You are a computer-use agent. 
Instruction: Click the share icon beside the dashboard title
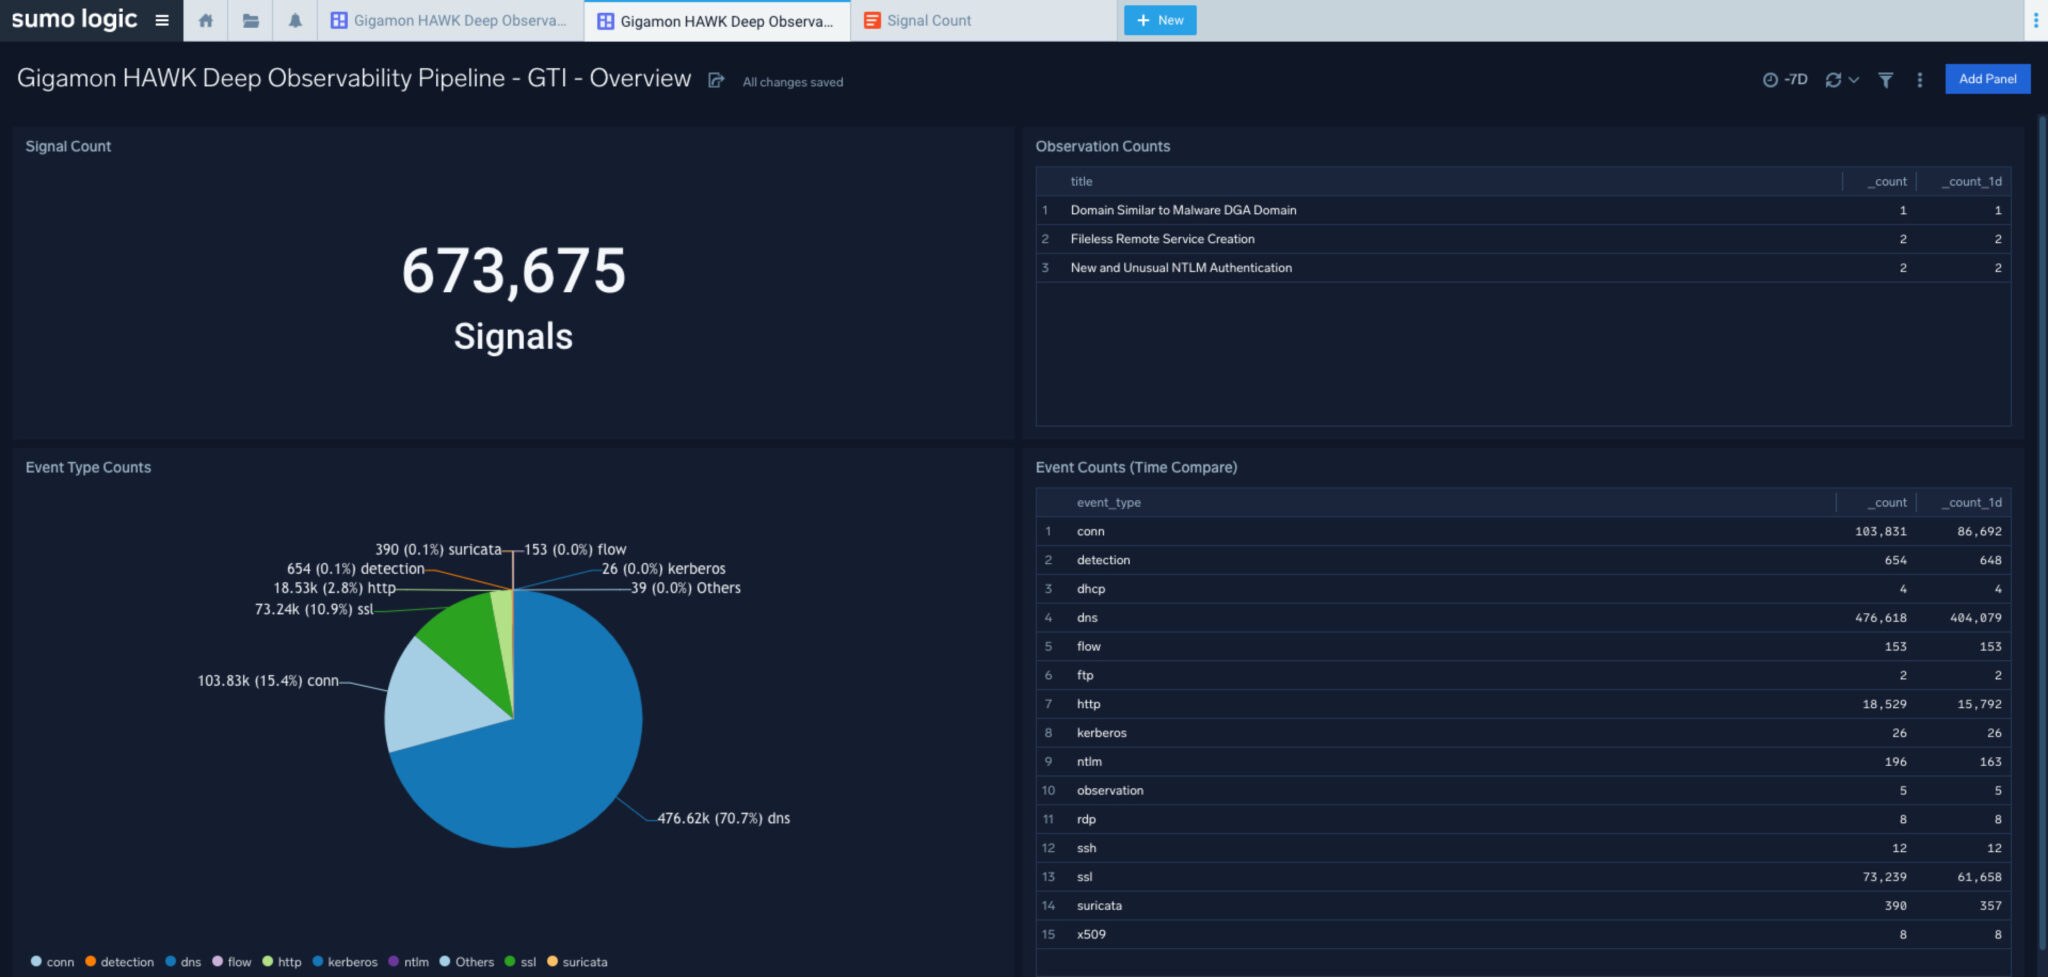[716, 80]
